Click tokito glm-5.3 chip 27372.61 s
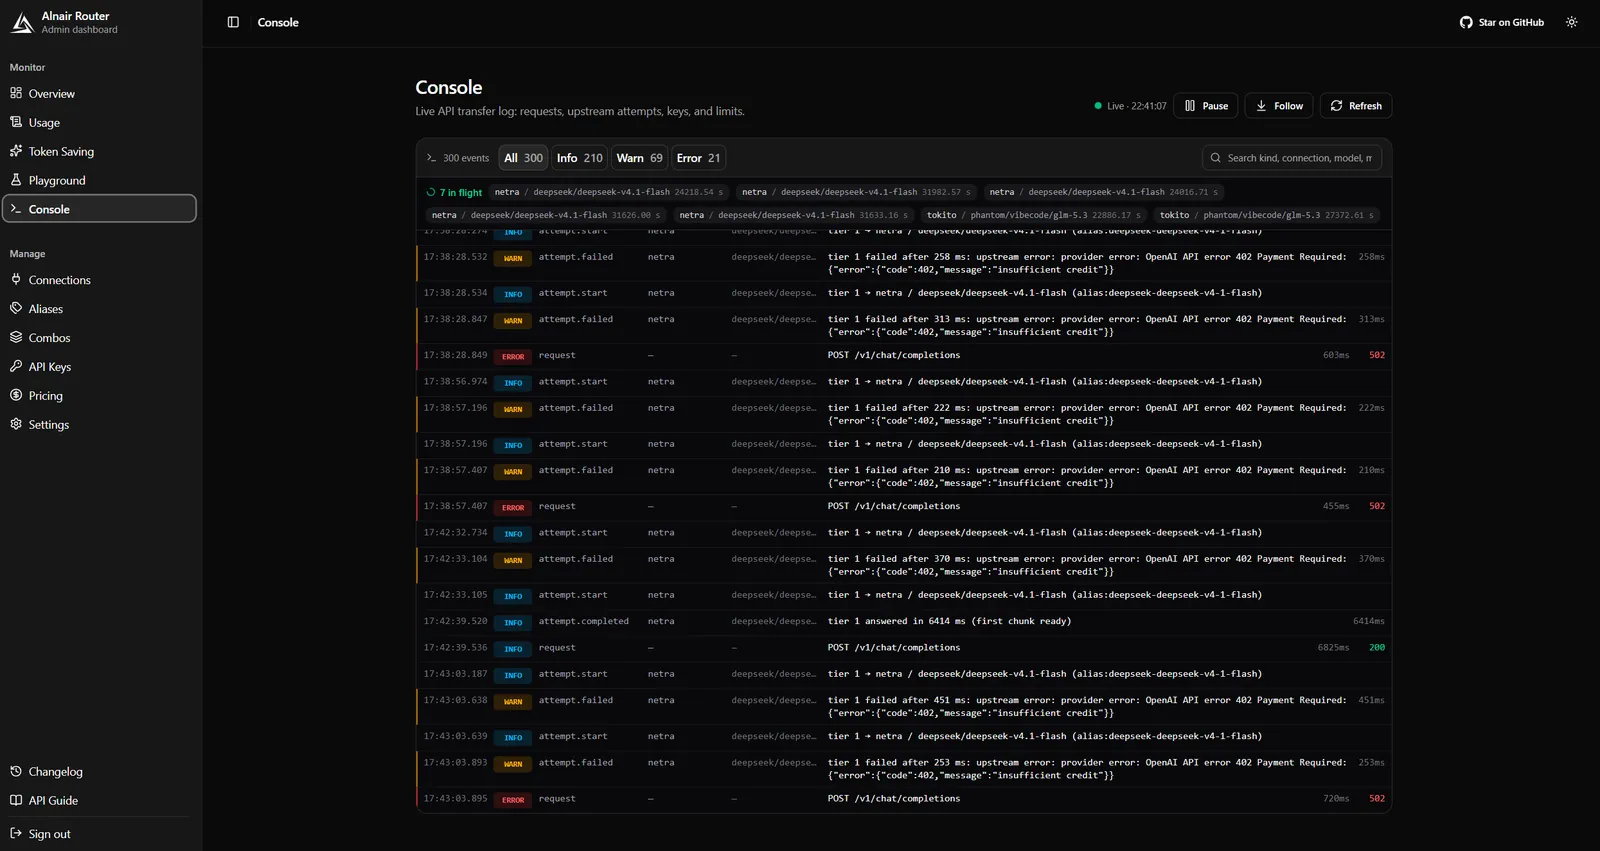The height and width of the screenshot is (851, 1600). pyautogui.click(x=1267, y=215)
